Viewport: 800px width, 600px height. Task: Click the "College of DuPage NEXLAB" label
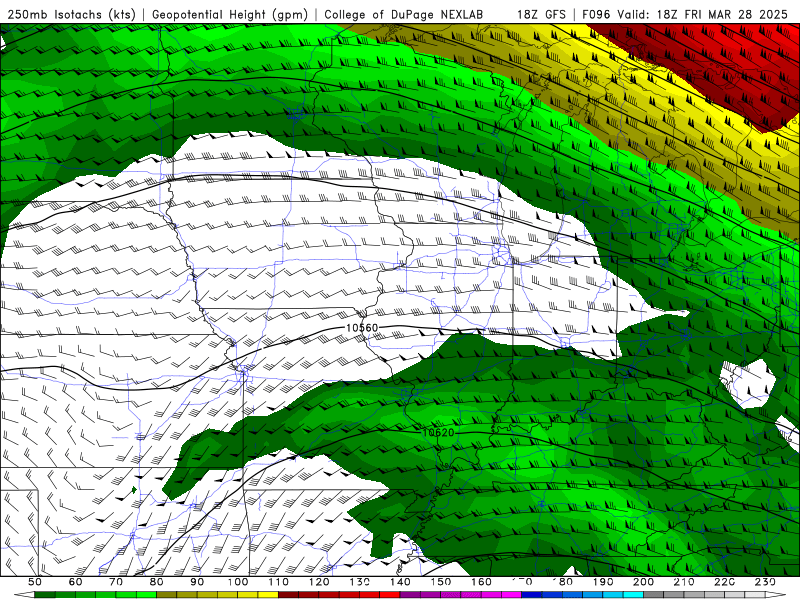click(404, 14)
